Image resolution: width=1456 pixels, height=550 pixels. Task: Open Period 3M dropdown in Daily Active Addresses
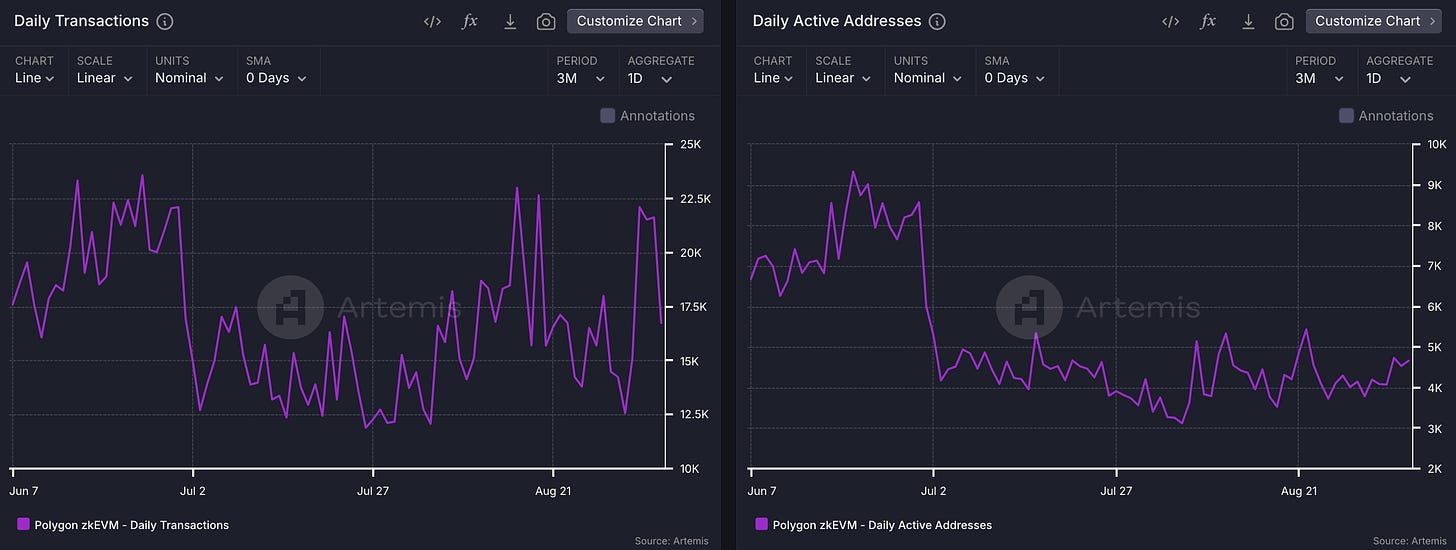(1321, 78)
